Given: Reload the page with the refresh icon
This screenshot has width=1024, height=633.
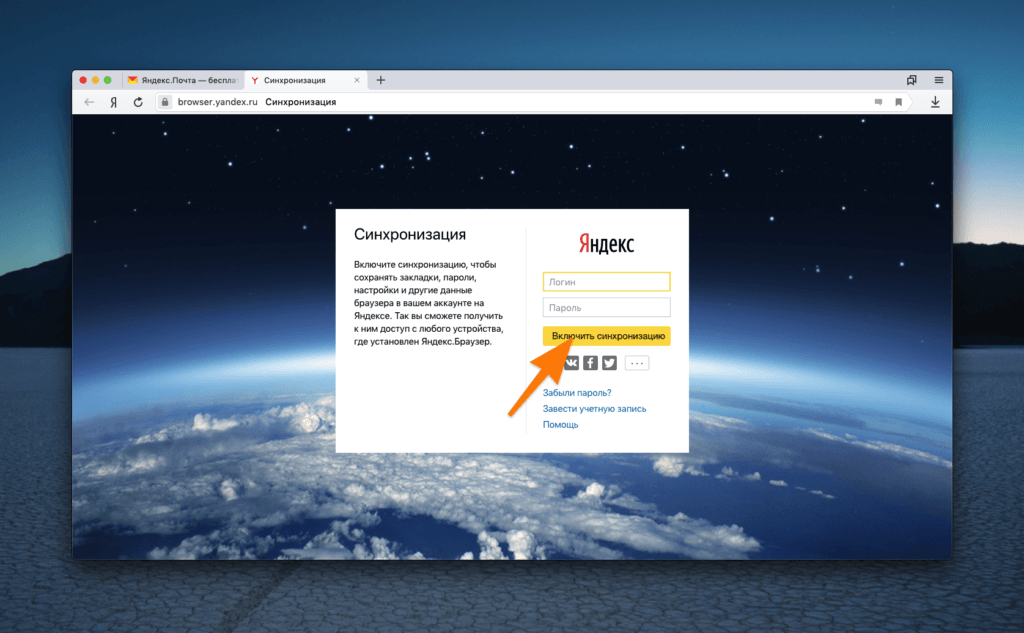Looking at the screenshot, I should point(138,102).
